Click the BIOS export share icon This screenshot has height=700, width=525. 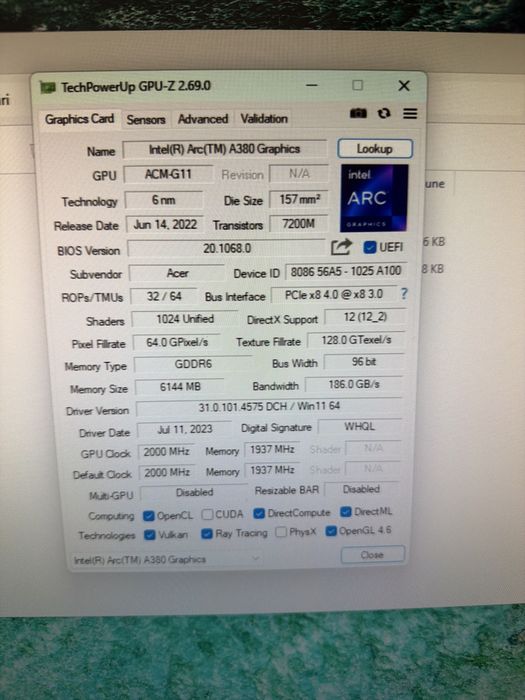tap(341, 247)
